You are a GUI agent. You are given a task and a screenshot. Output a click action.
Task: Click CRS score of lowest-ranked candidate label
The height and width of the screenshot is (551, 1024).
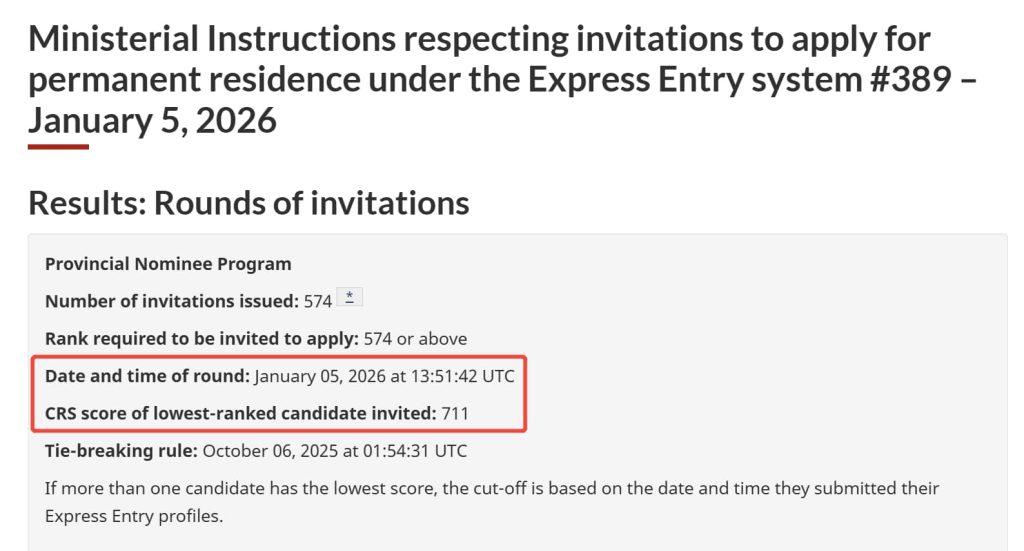tap(240, 412)
